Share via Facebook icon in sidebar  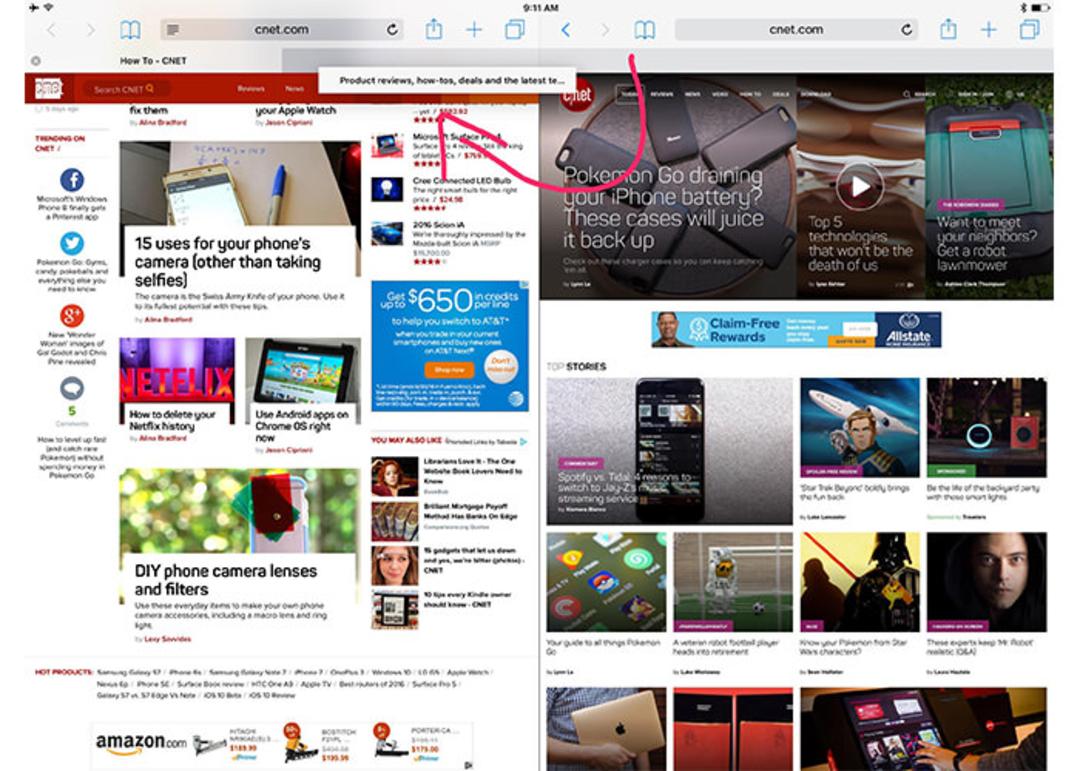tap(72, 180)
